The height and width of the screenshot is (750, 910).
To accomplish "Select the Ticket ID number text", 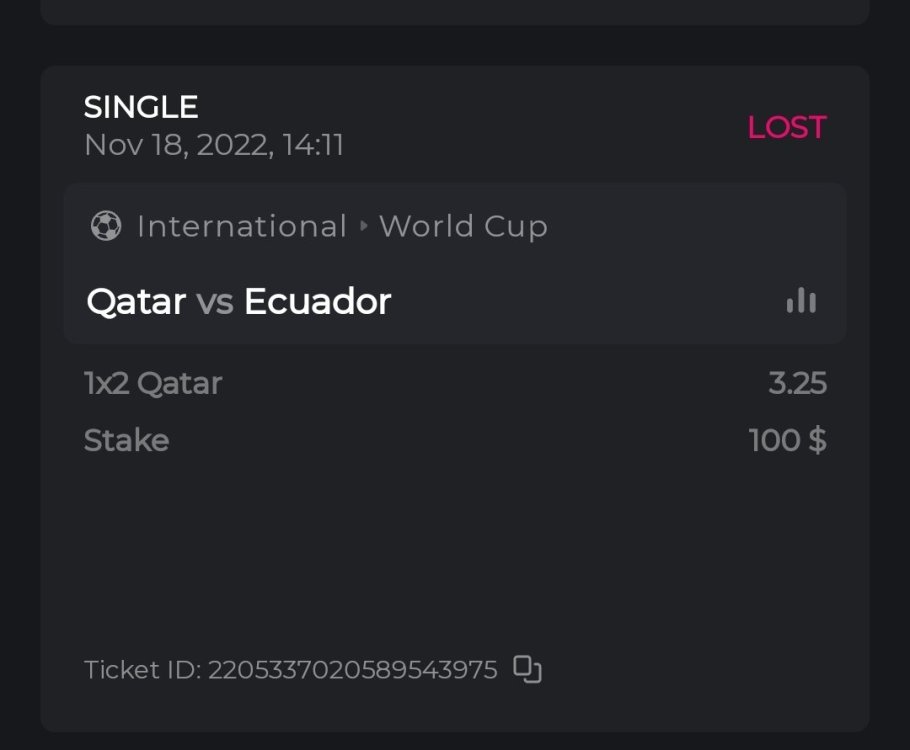I will (352, 670).
